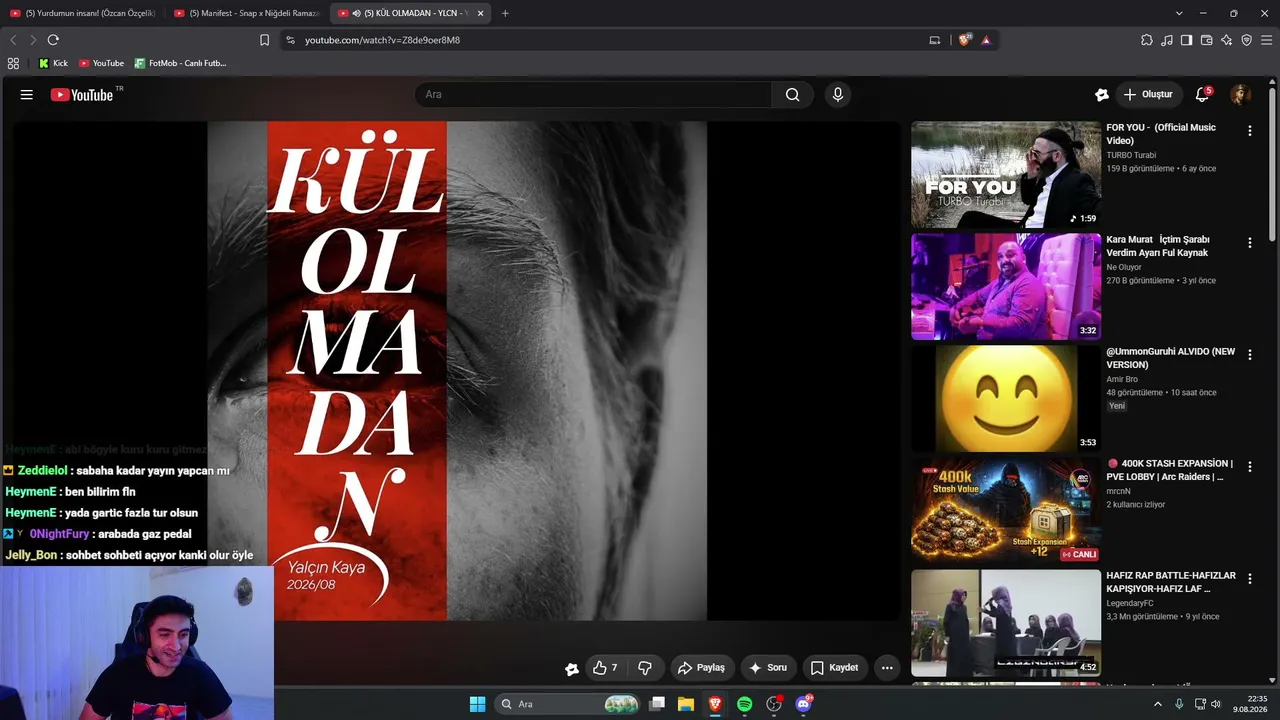1280x720 pixels.
Task: Open the playlist music note icon
Action: (1167, 40)
